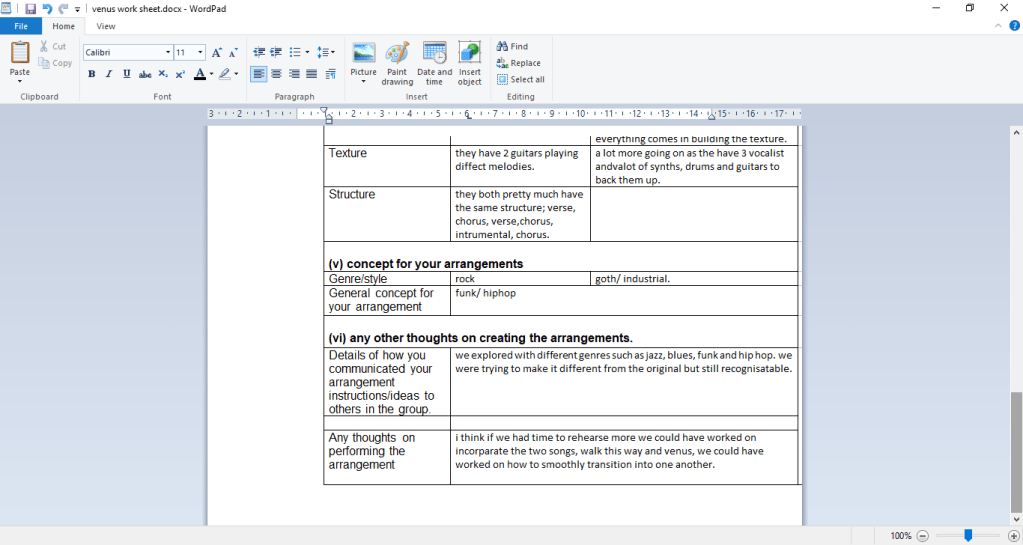Expand the line spacing options
This screenshot has width=1023, height=545.
[x=327, y=52]
